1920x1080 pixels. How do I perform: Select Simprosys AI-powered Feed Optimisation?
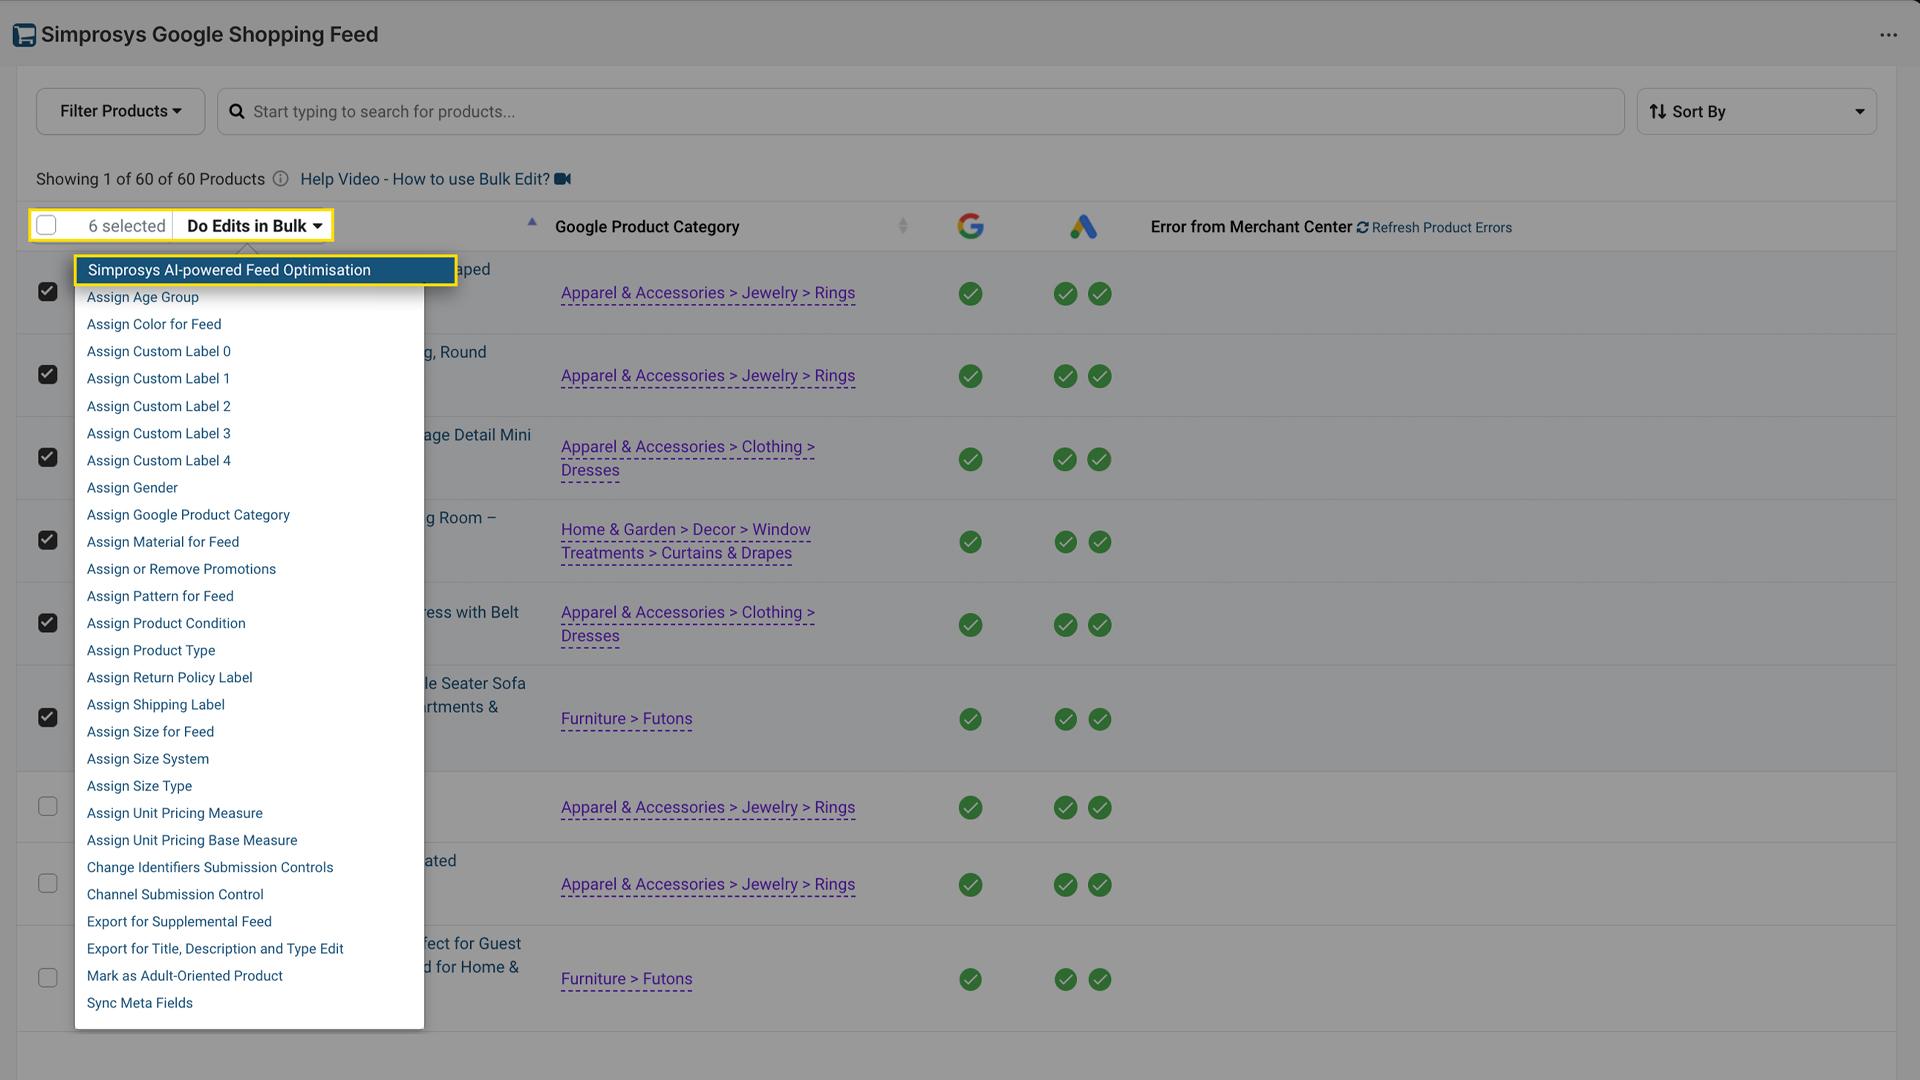[228, 270]
